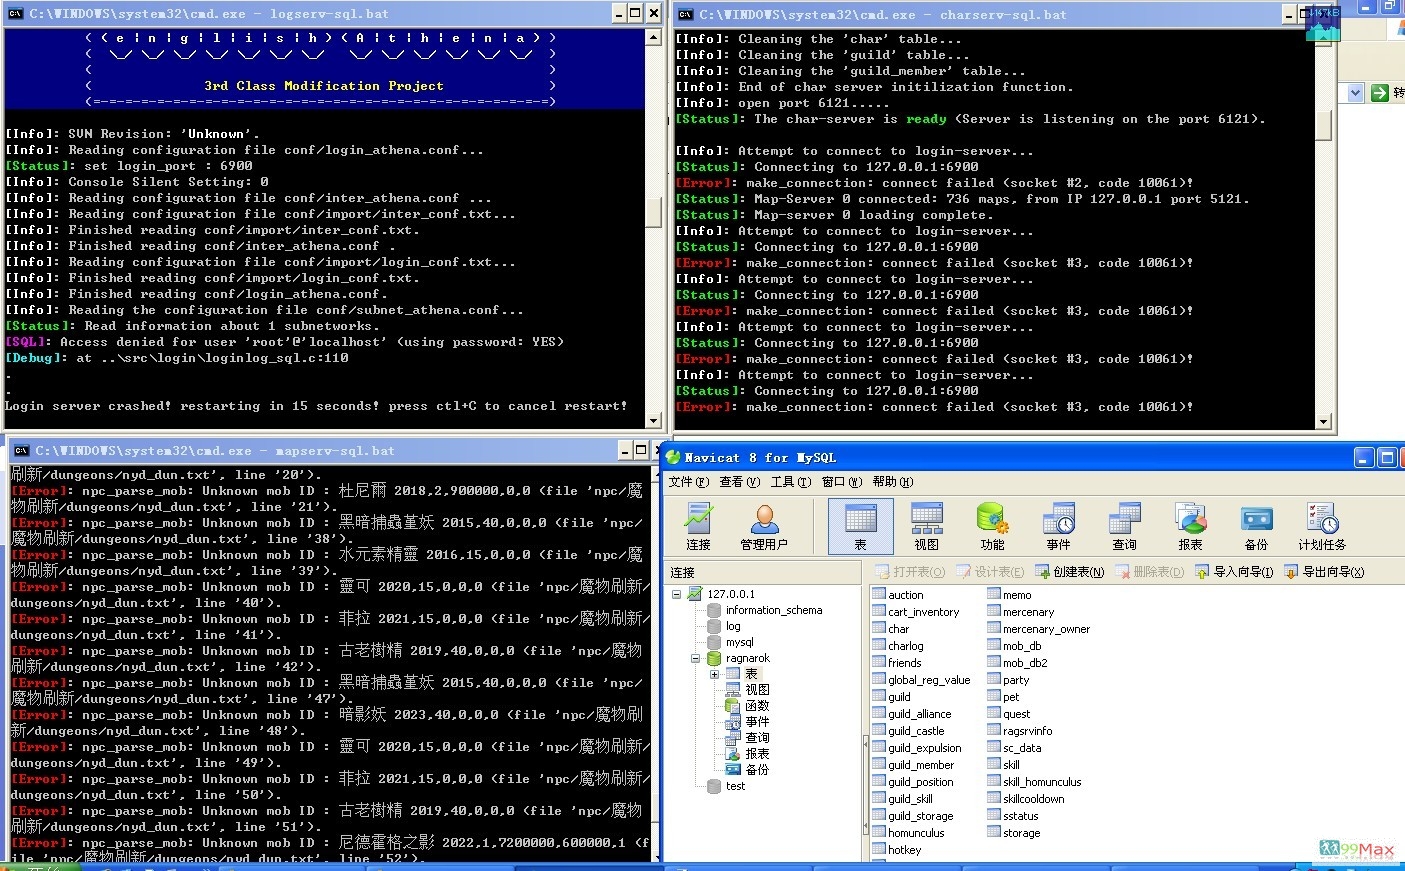The height and width of the screenshot is (871, 1405).
Task: Select the guild_member table
Action: [913, 765]
